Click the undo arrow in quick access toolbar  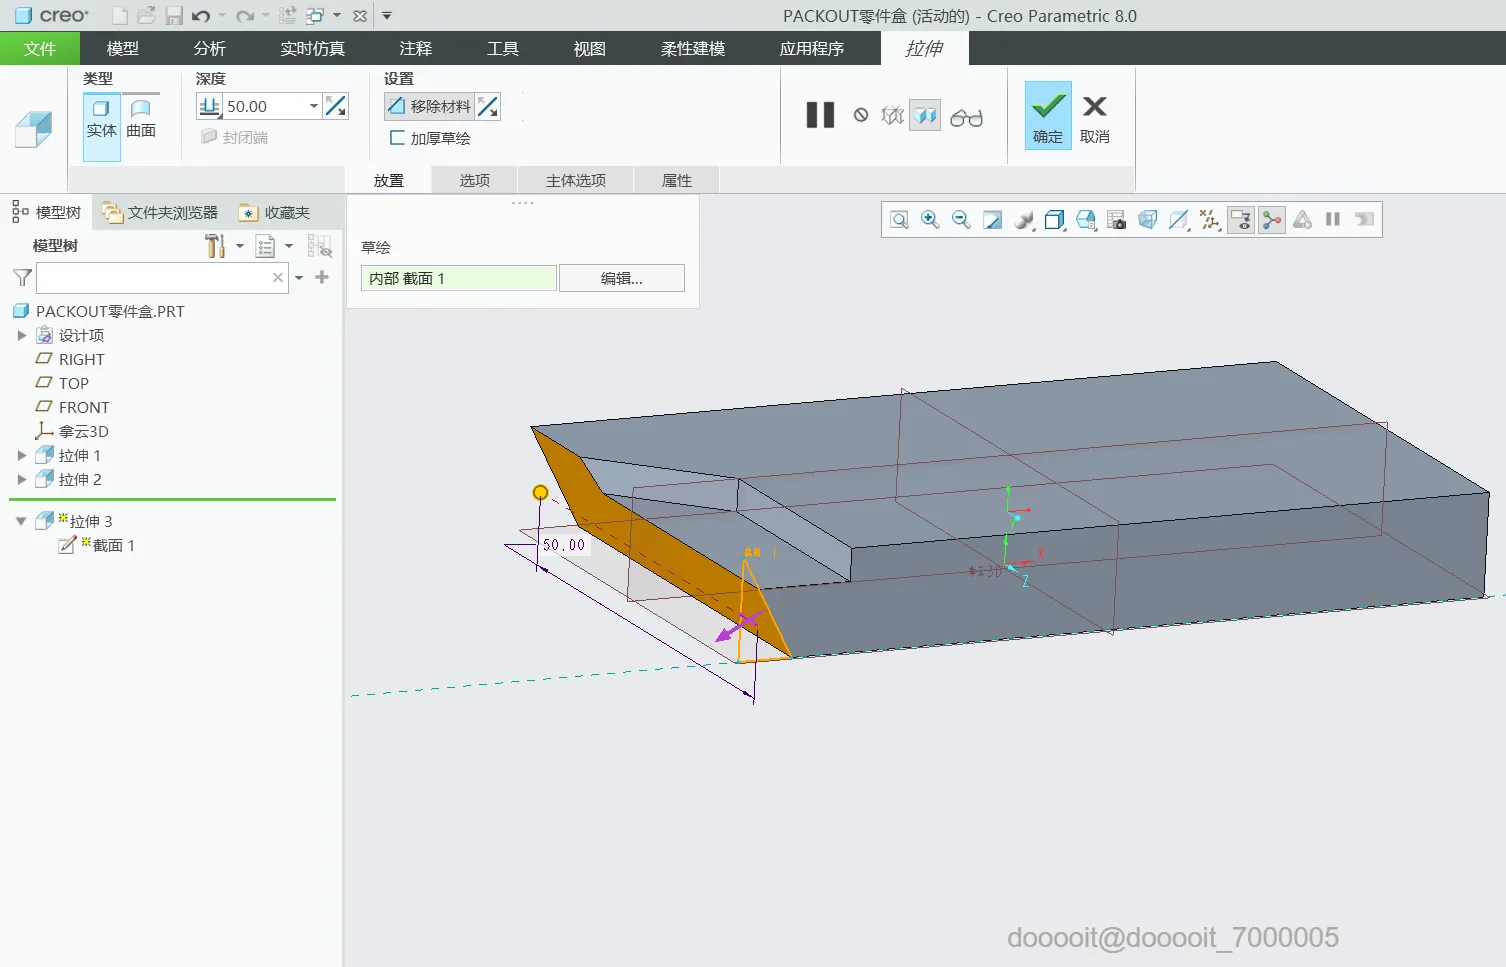click(201, 16)
